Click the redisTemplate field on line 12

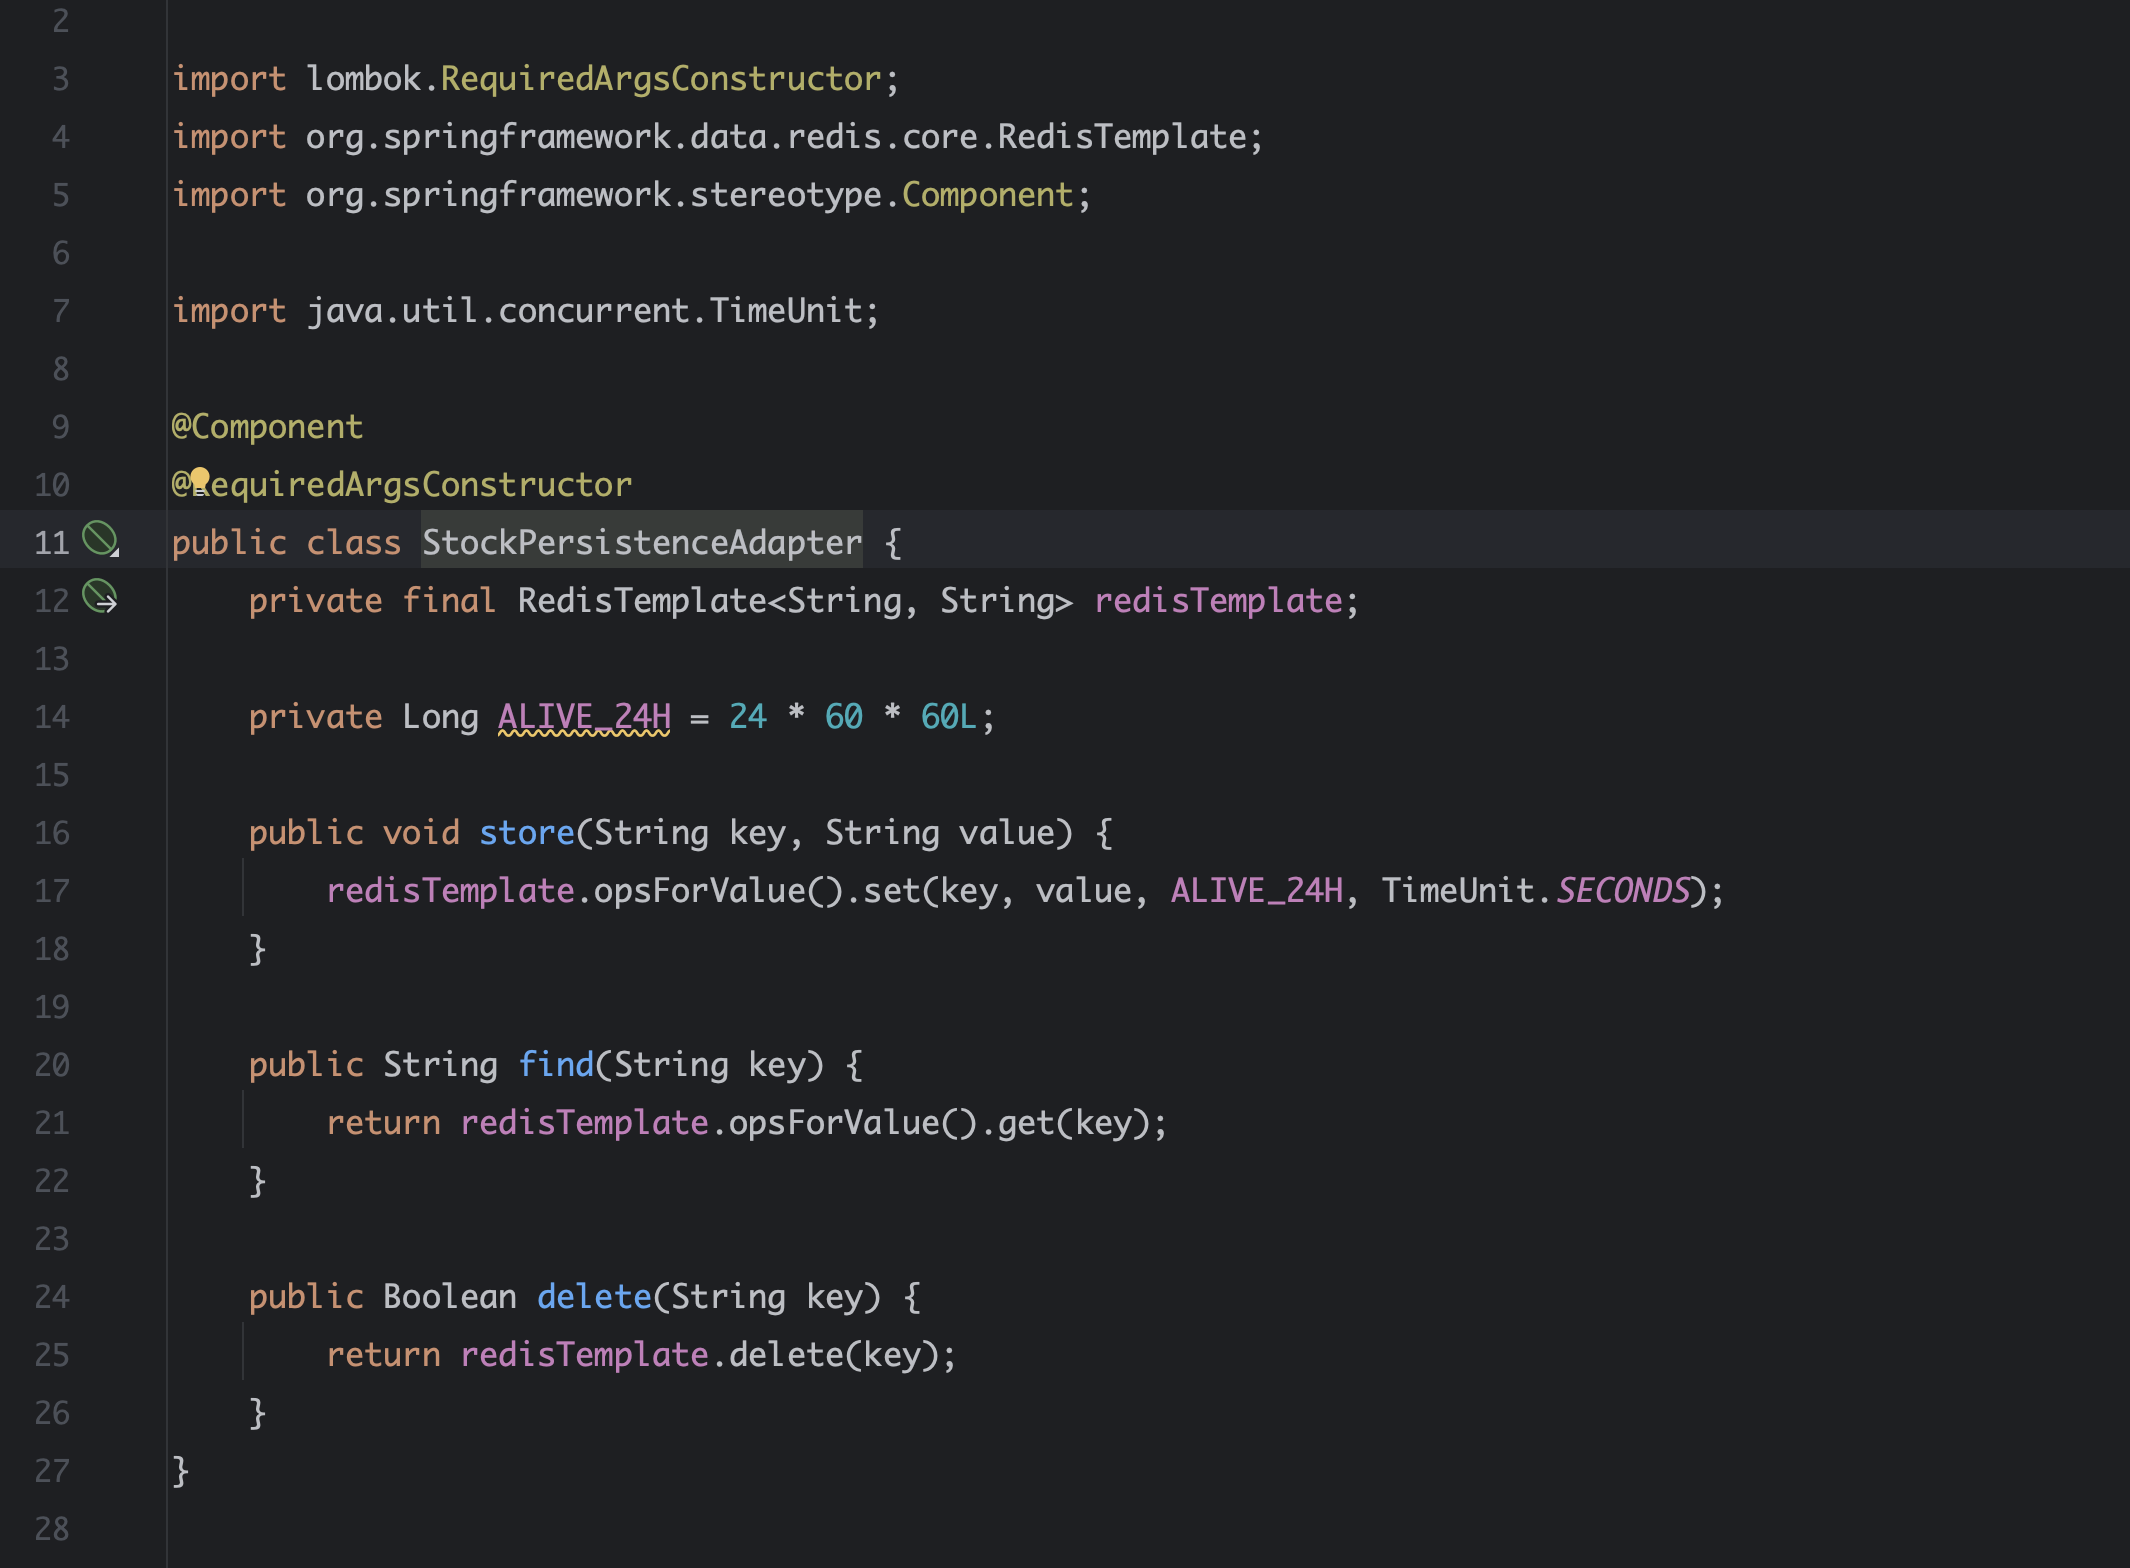(x=1218, y=600)
